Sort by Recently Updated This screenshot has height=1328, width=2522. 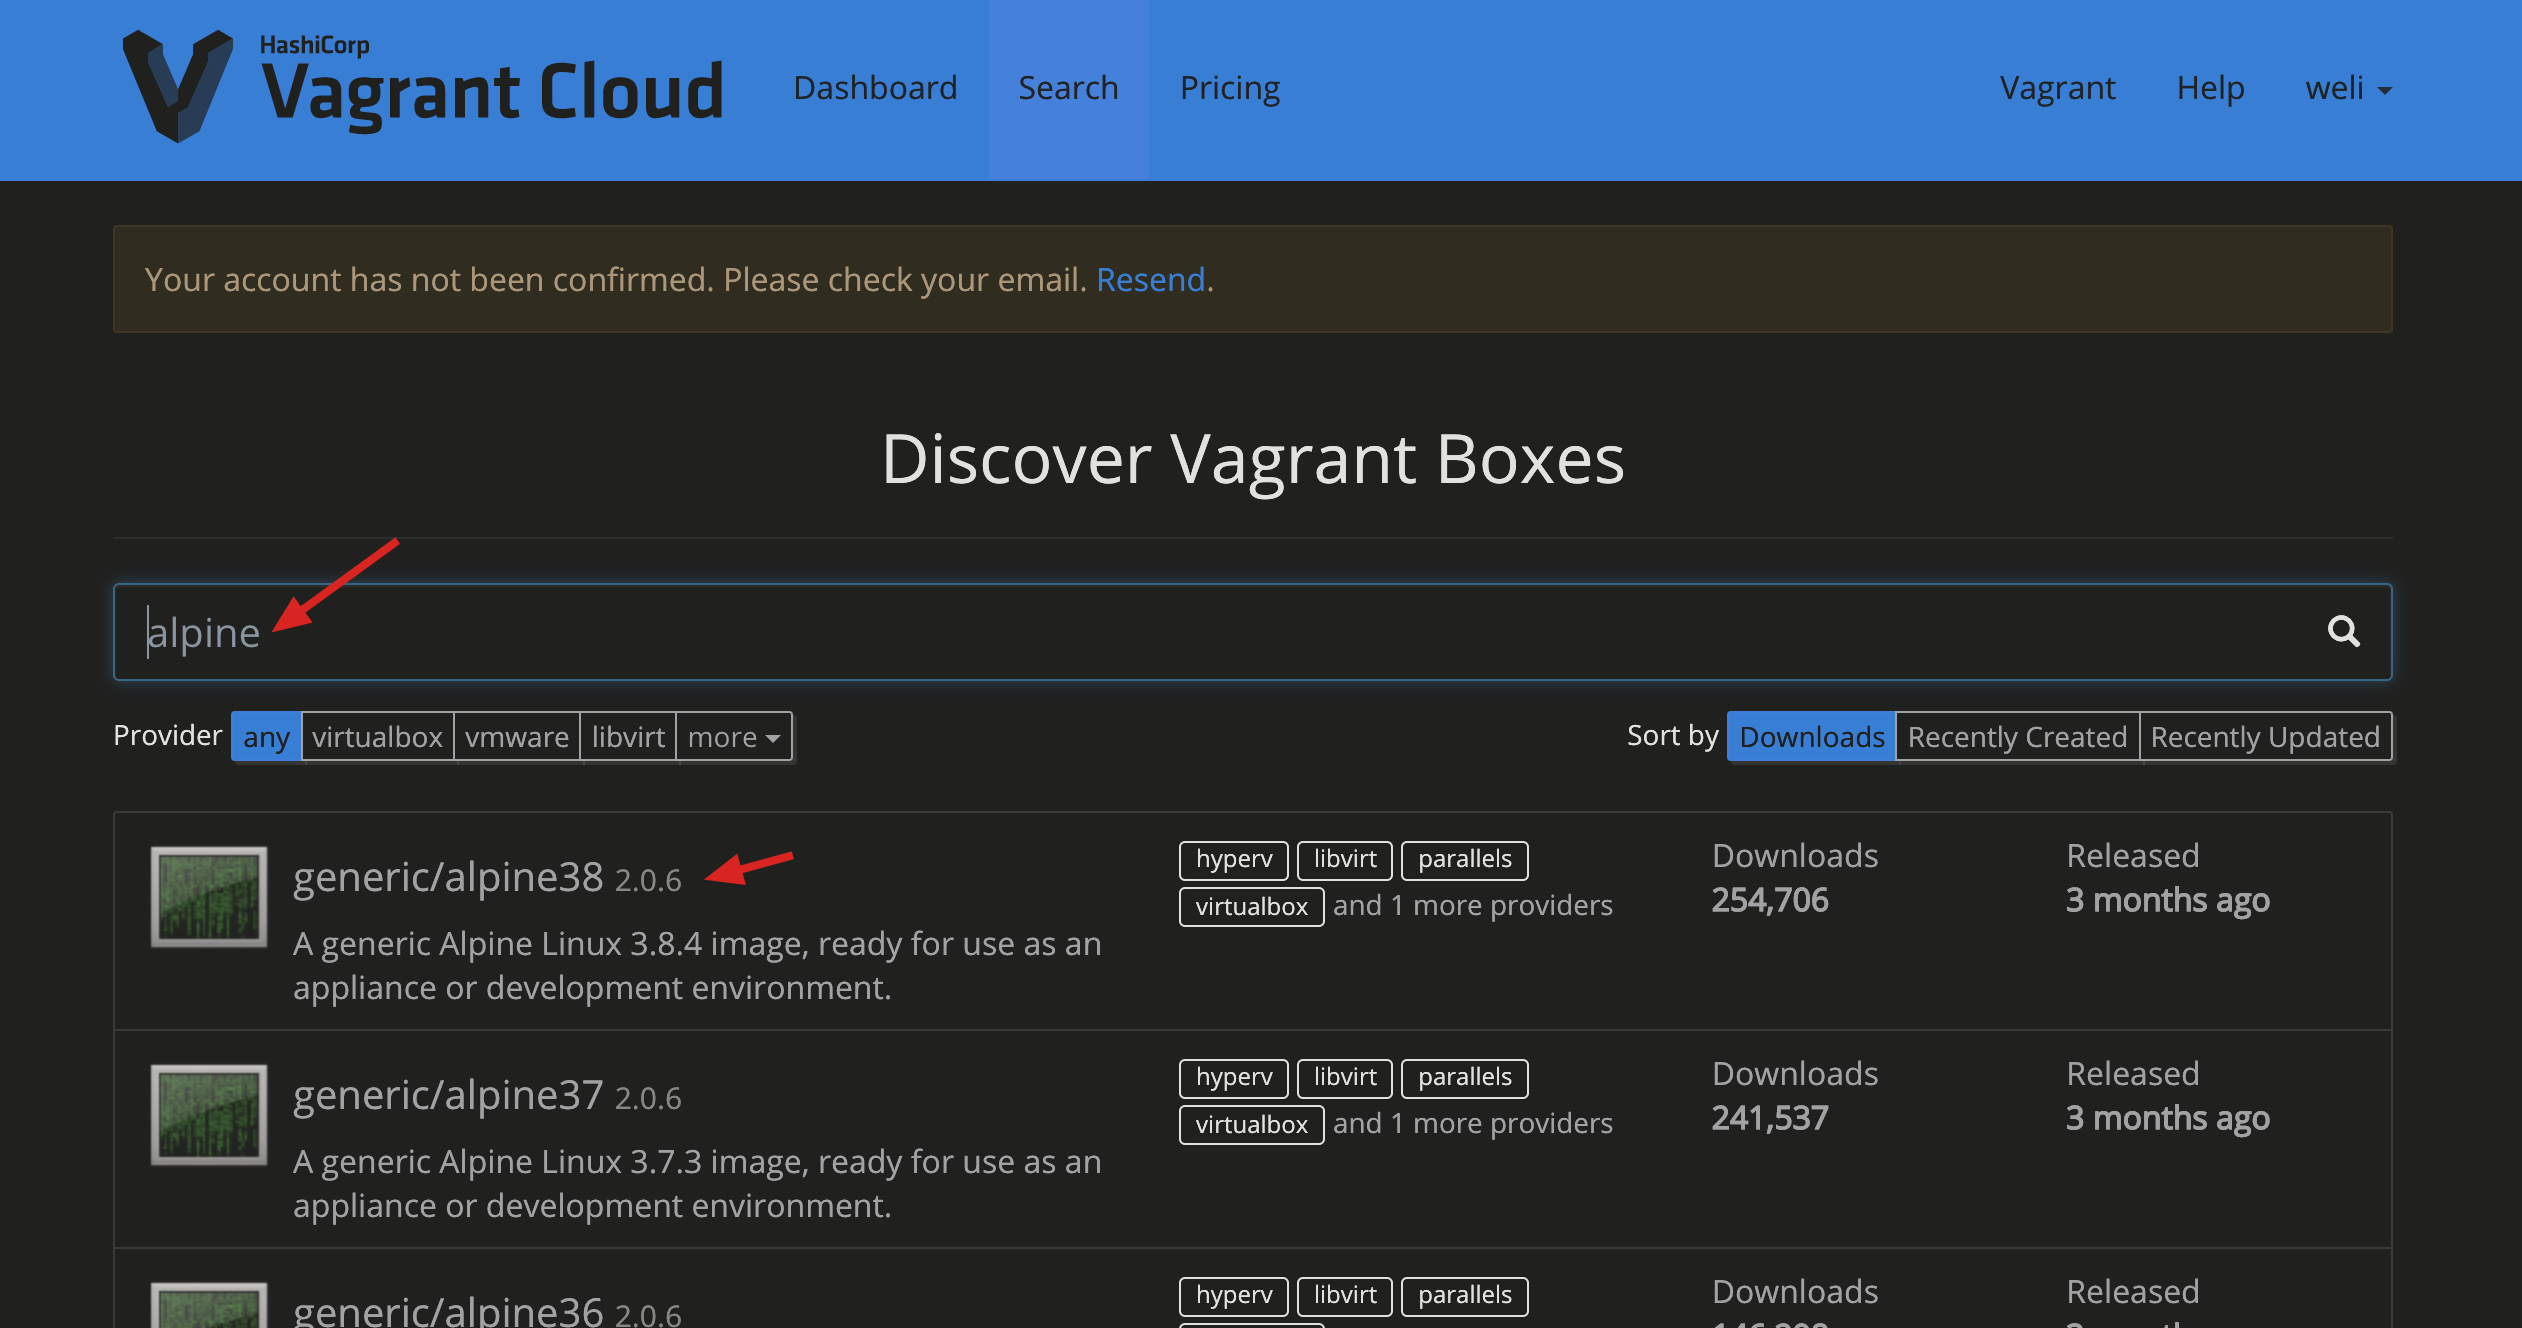2264,737
